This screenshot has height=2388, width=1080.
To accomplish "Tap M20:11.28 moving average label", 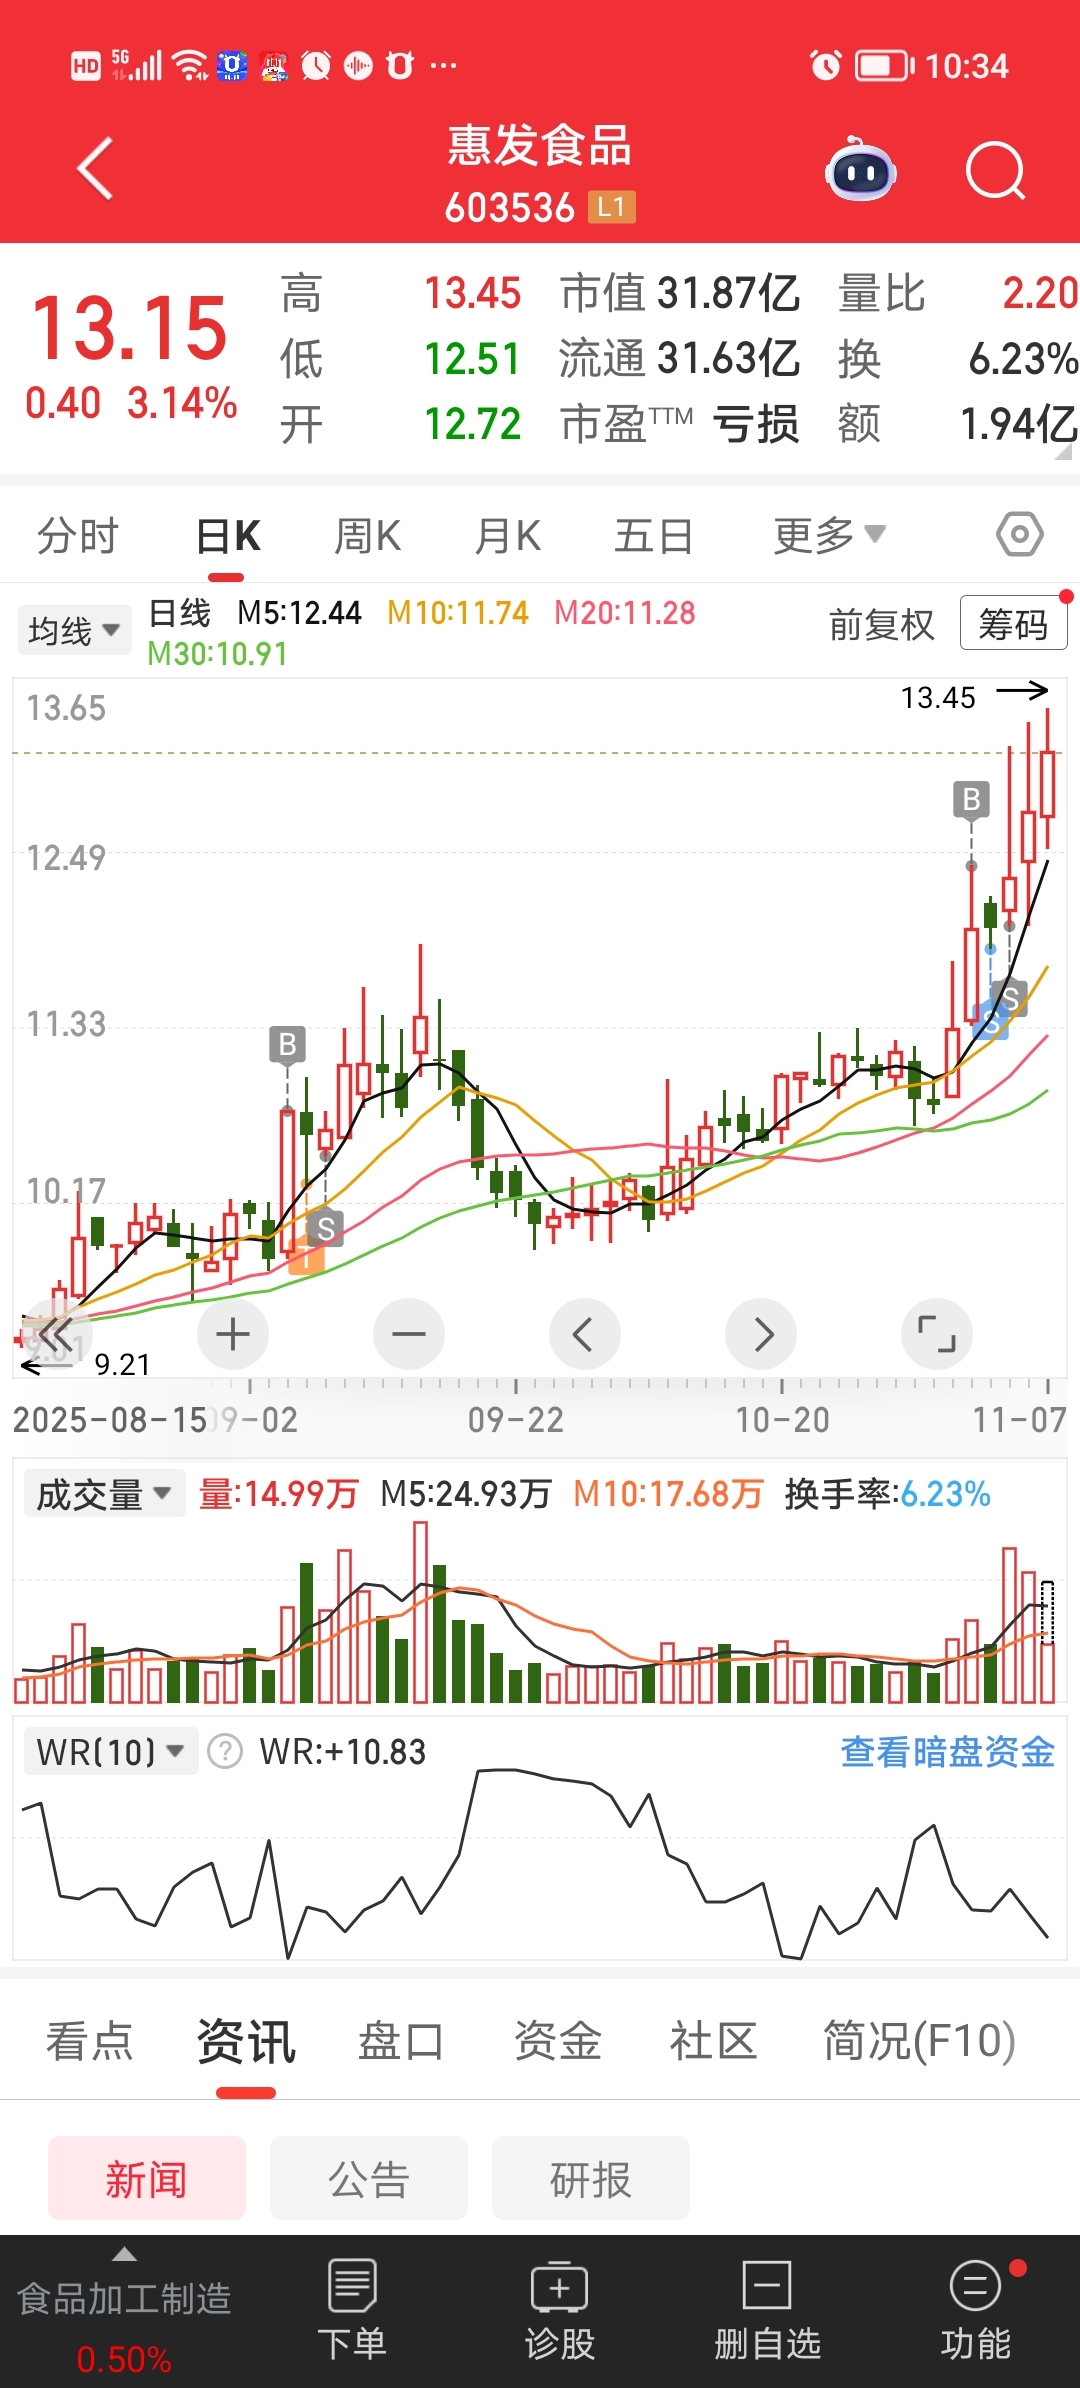I will (625, 612).
